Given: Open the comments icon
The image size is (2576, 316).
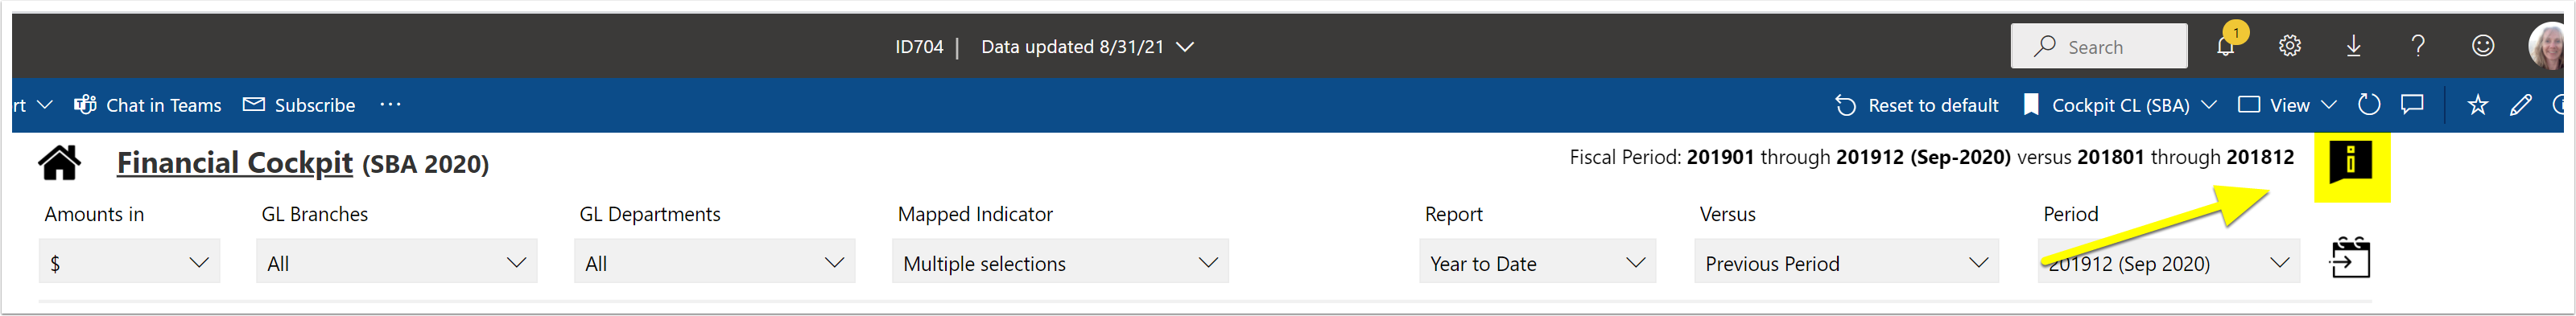Looking at the screenshot, I should pyautogui.click(x=2412, y=105).
